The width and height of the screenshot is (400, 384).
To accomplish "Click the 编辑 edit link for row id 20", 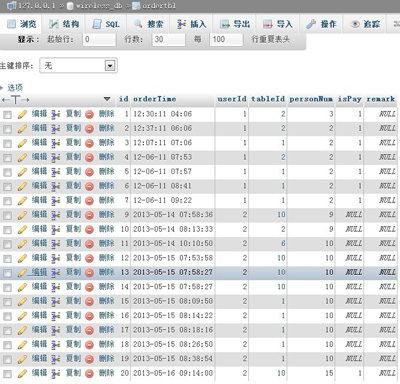I will [x=39, y=373].
